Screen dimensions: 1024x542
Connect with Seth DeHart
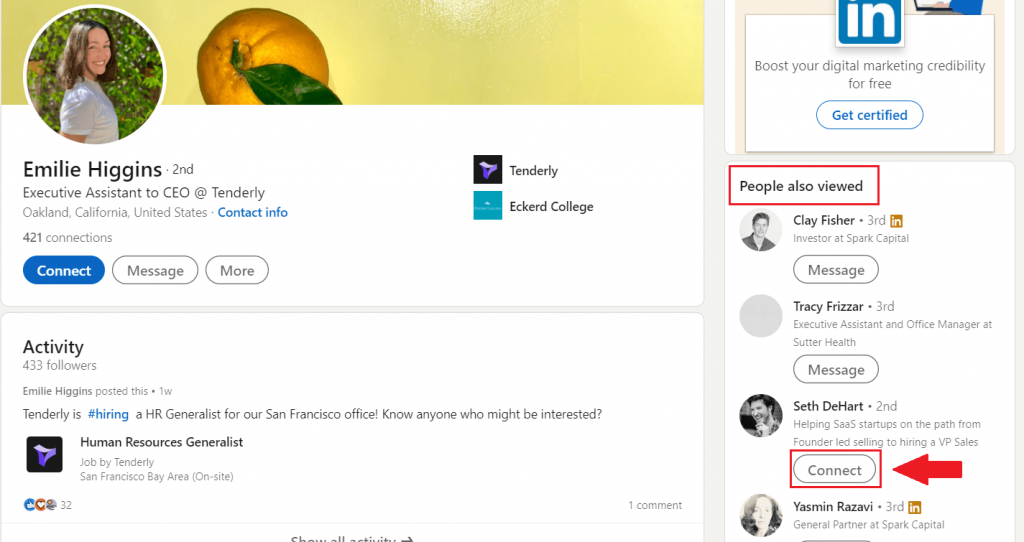coord(835,470)
